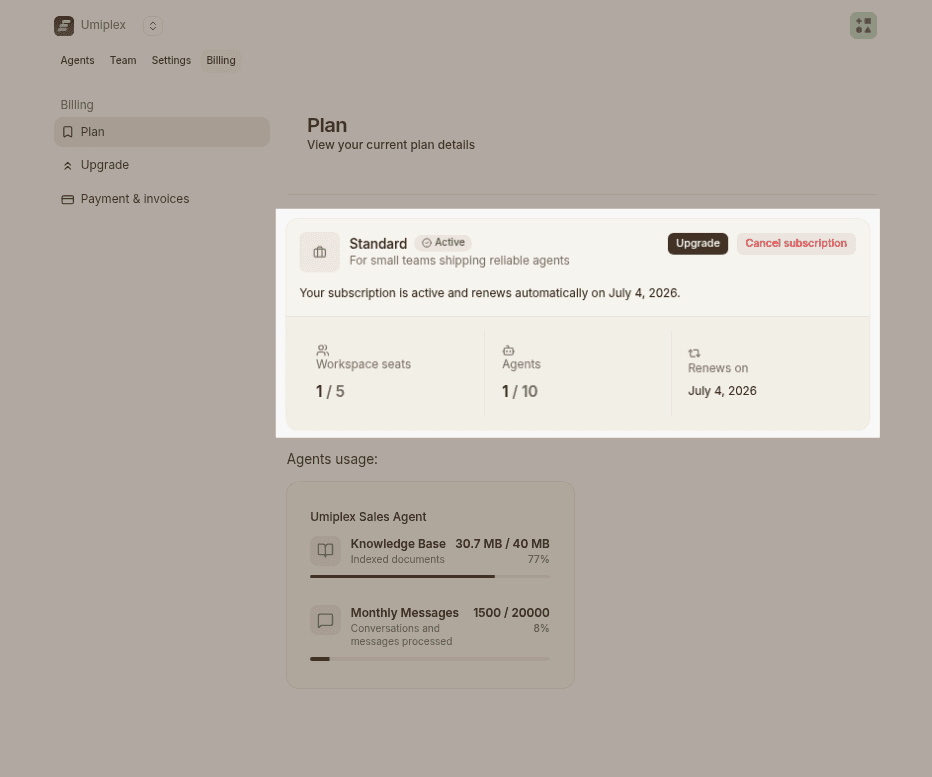
Task: Click 'View your current plan details'
Action: tap(391, 145)
